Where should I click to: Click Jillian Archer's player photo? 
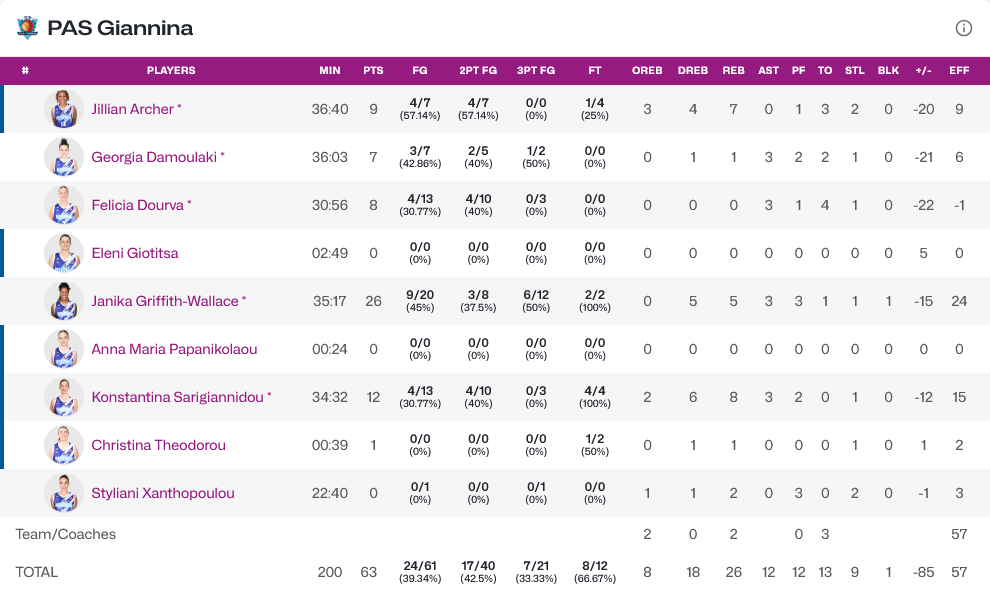[x=64, y=109]
